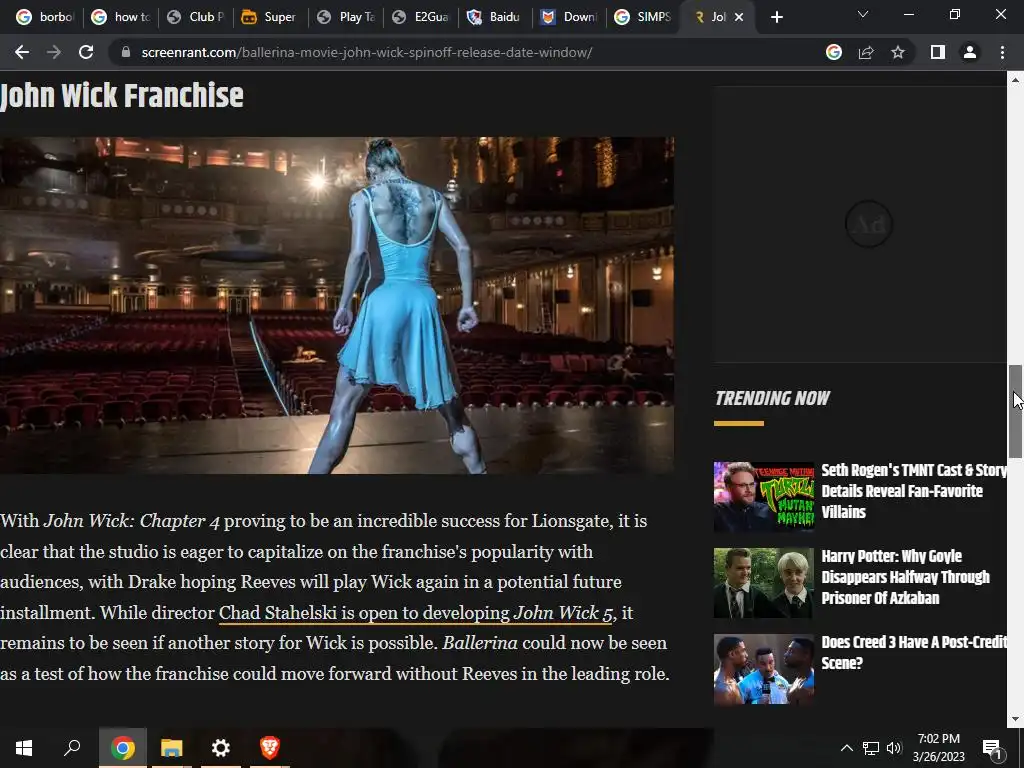Open Chrome three-dot menu
Viewport: 1024px width, 768px height.
coord(1002,52)
